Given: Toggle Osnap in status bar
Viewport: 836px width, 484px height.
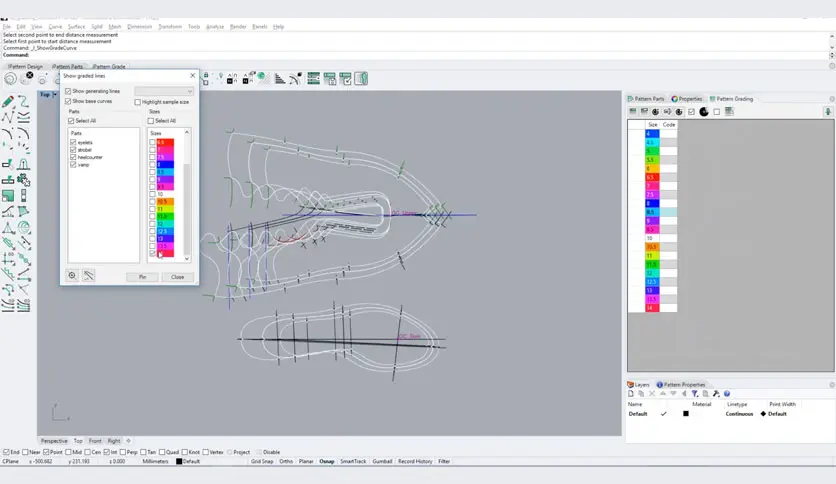Looking at the screenshot, I should pyautogui.click(x=327, y=461).
